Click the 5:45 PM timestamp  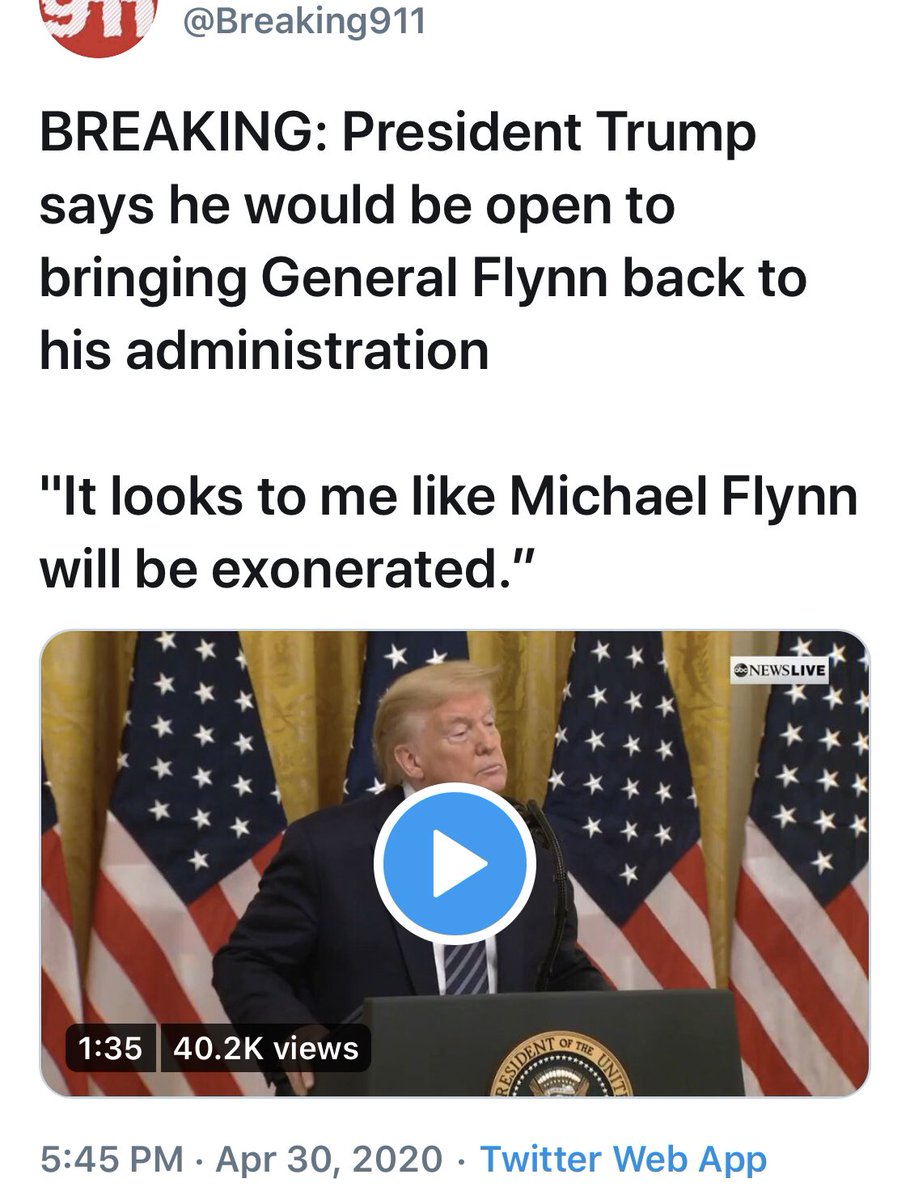pos(112,1160)
